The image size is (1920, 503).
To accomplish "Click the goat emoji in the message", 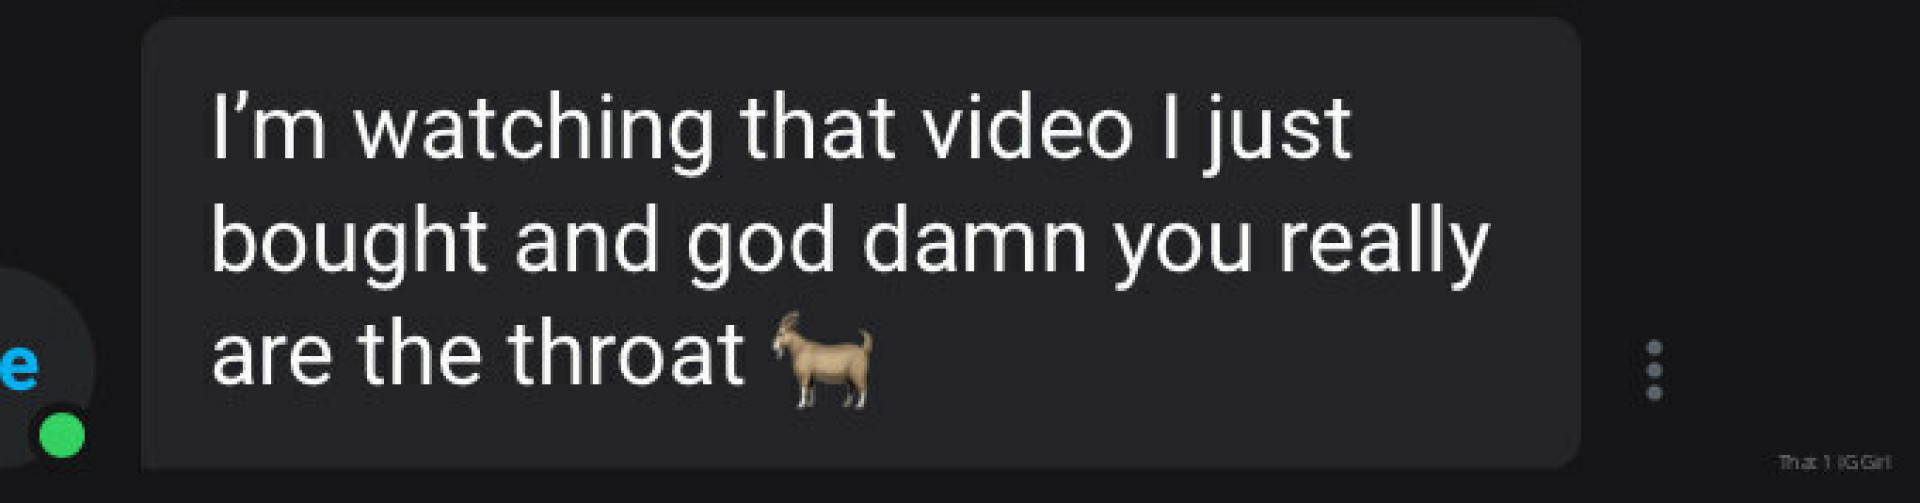I will pos(822,359).
